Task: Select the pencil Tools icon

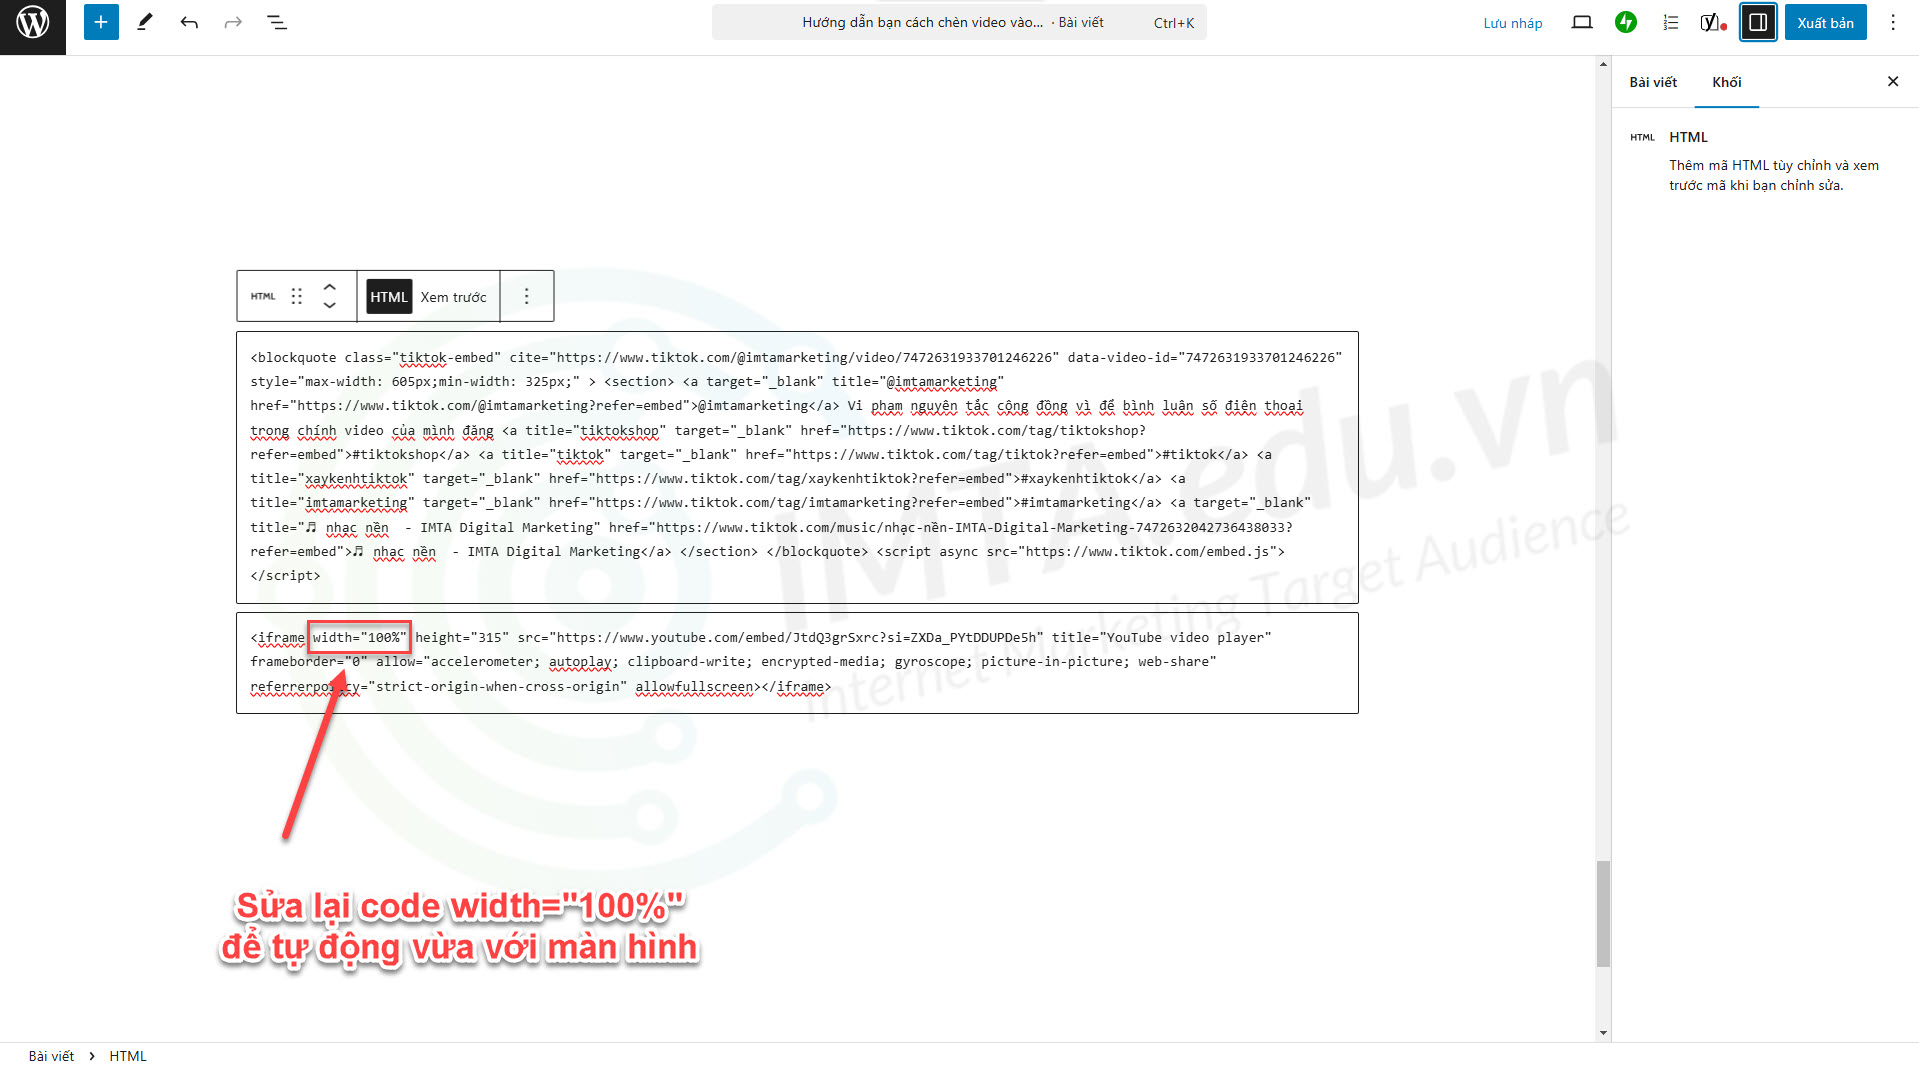Action: click(145, 22)
